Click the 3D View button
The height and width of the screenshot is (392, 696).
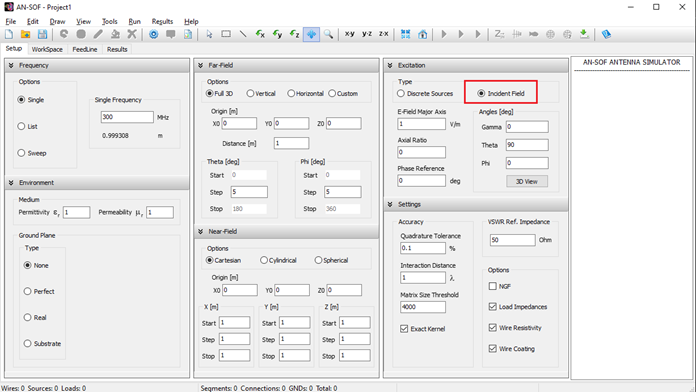point(527,181)
